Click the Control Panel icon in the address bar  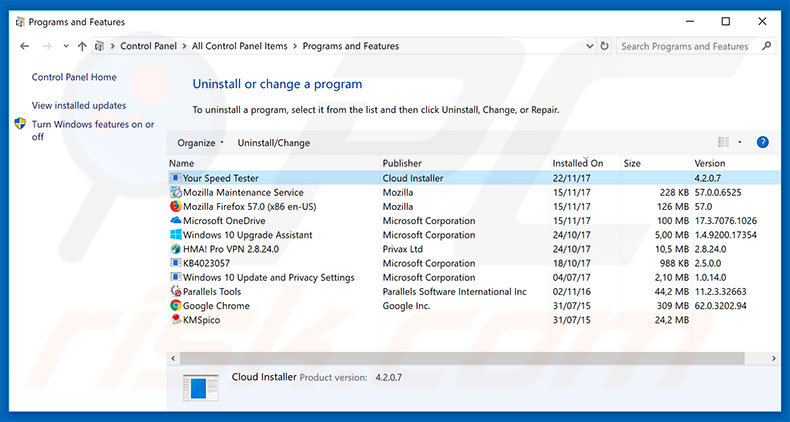click(x=99, y=46)
